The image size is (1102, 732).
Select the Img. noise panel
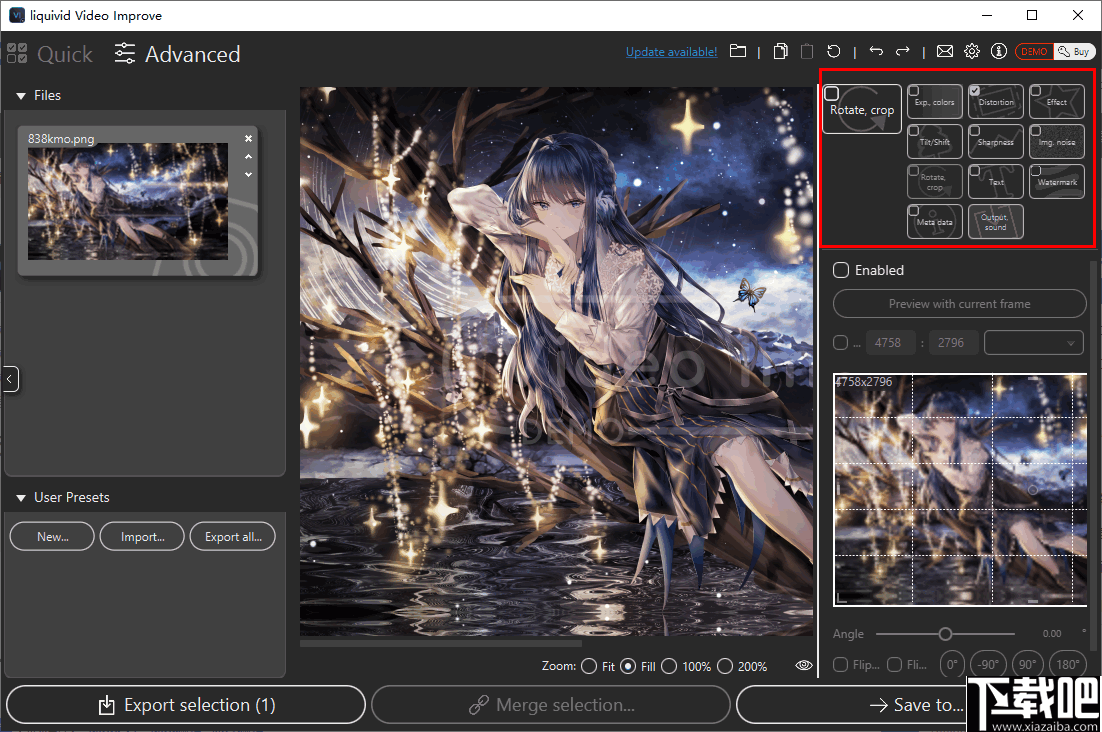tap(1056, 141)
